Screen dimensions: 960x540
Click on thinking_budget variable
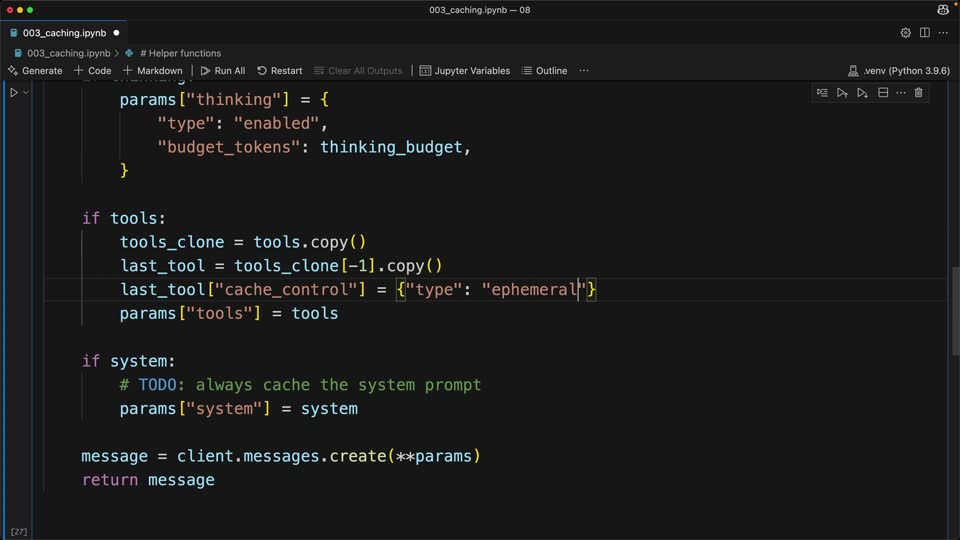[x=391, y=147]
